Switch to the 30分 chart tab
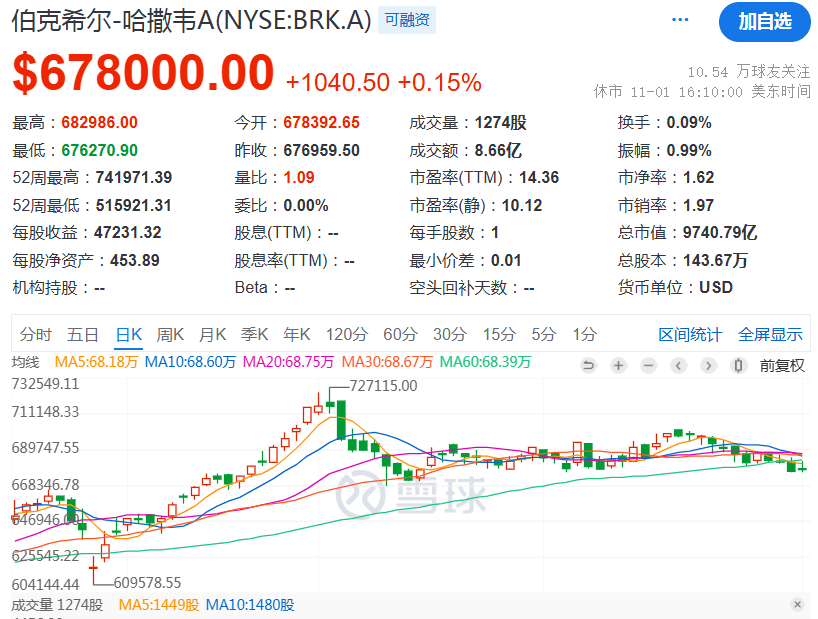This screenshot has height=619, width=818. (450, 334)
